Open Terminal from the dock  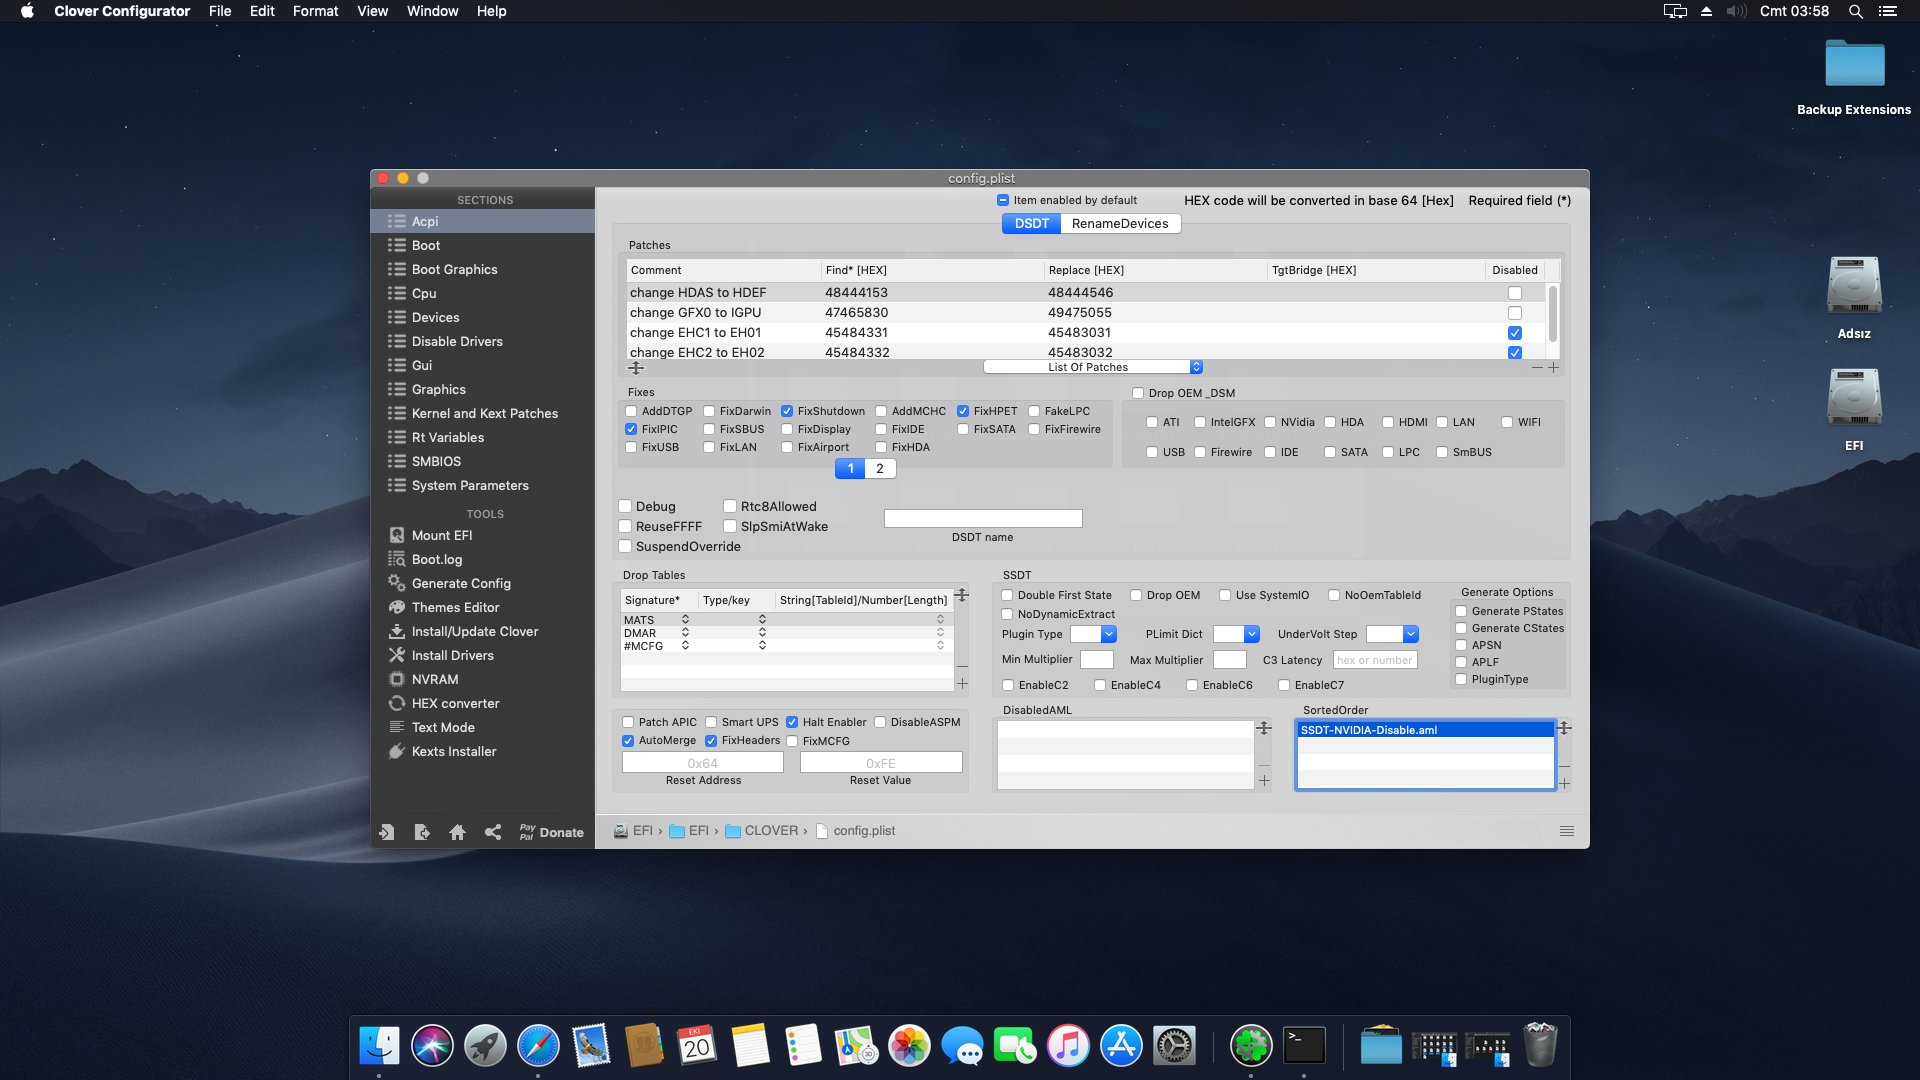point(1304,1046)
